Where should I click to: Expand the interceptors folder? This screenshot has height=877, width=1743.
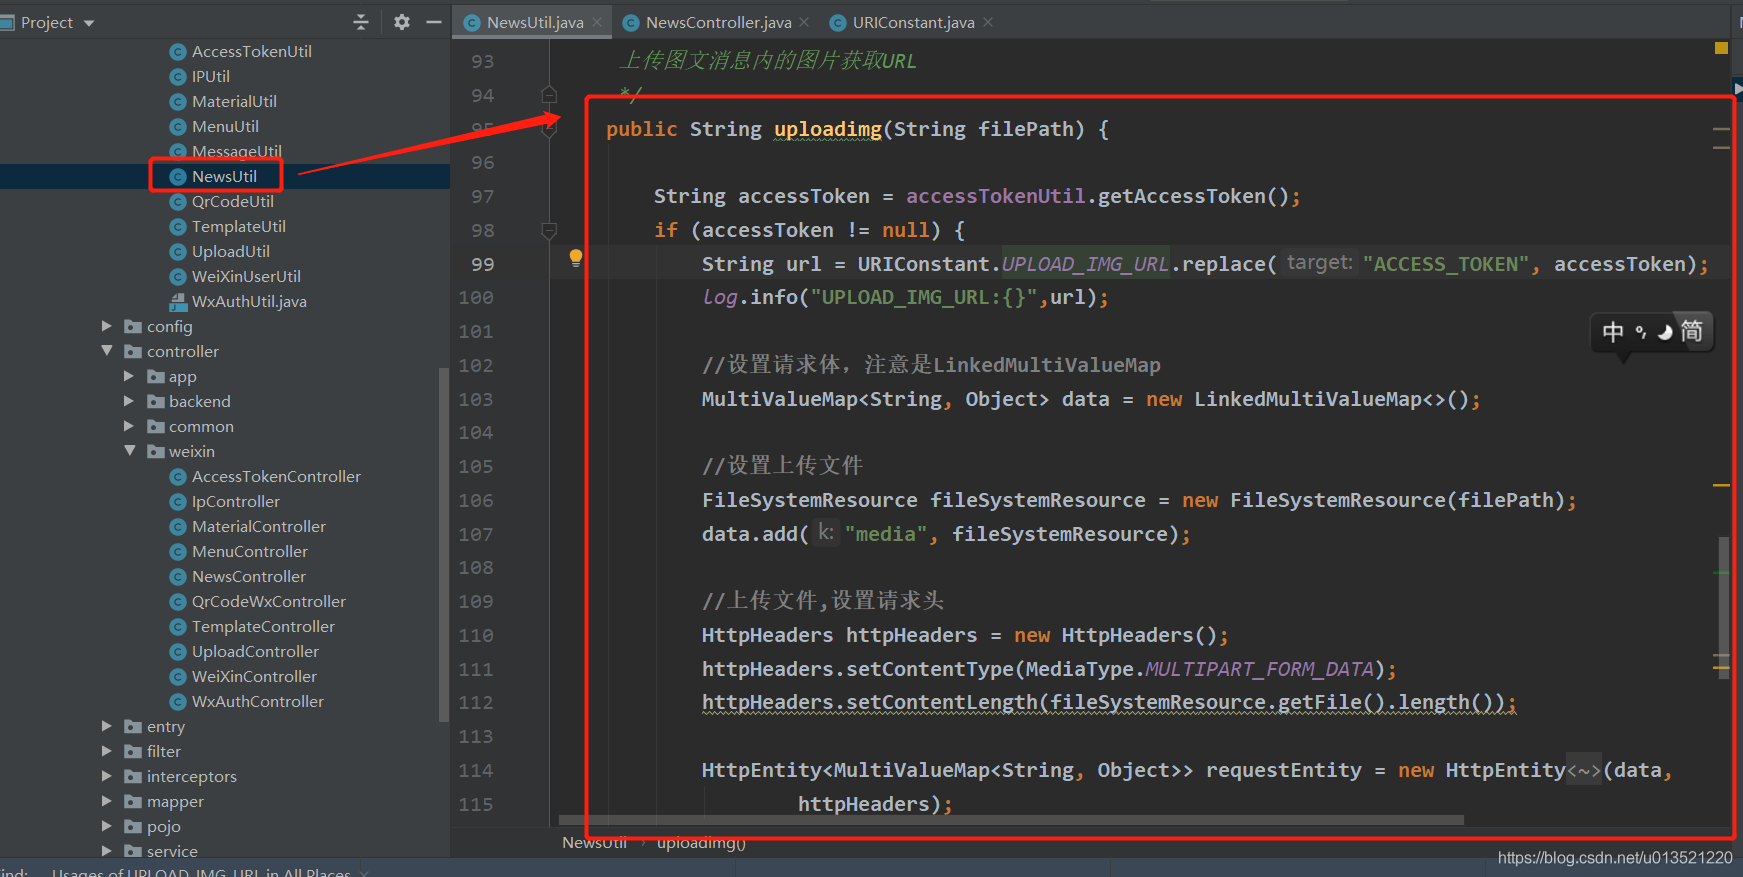(106, 776)
